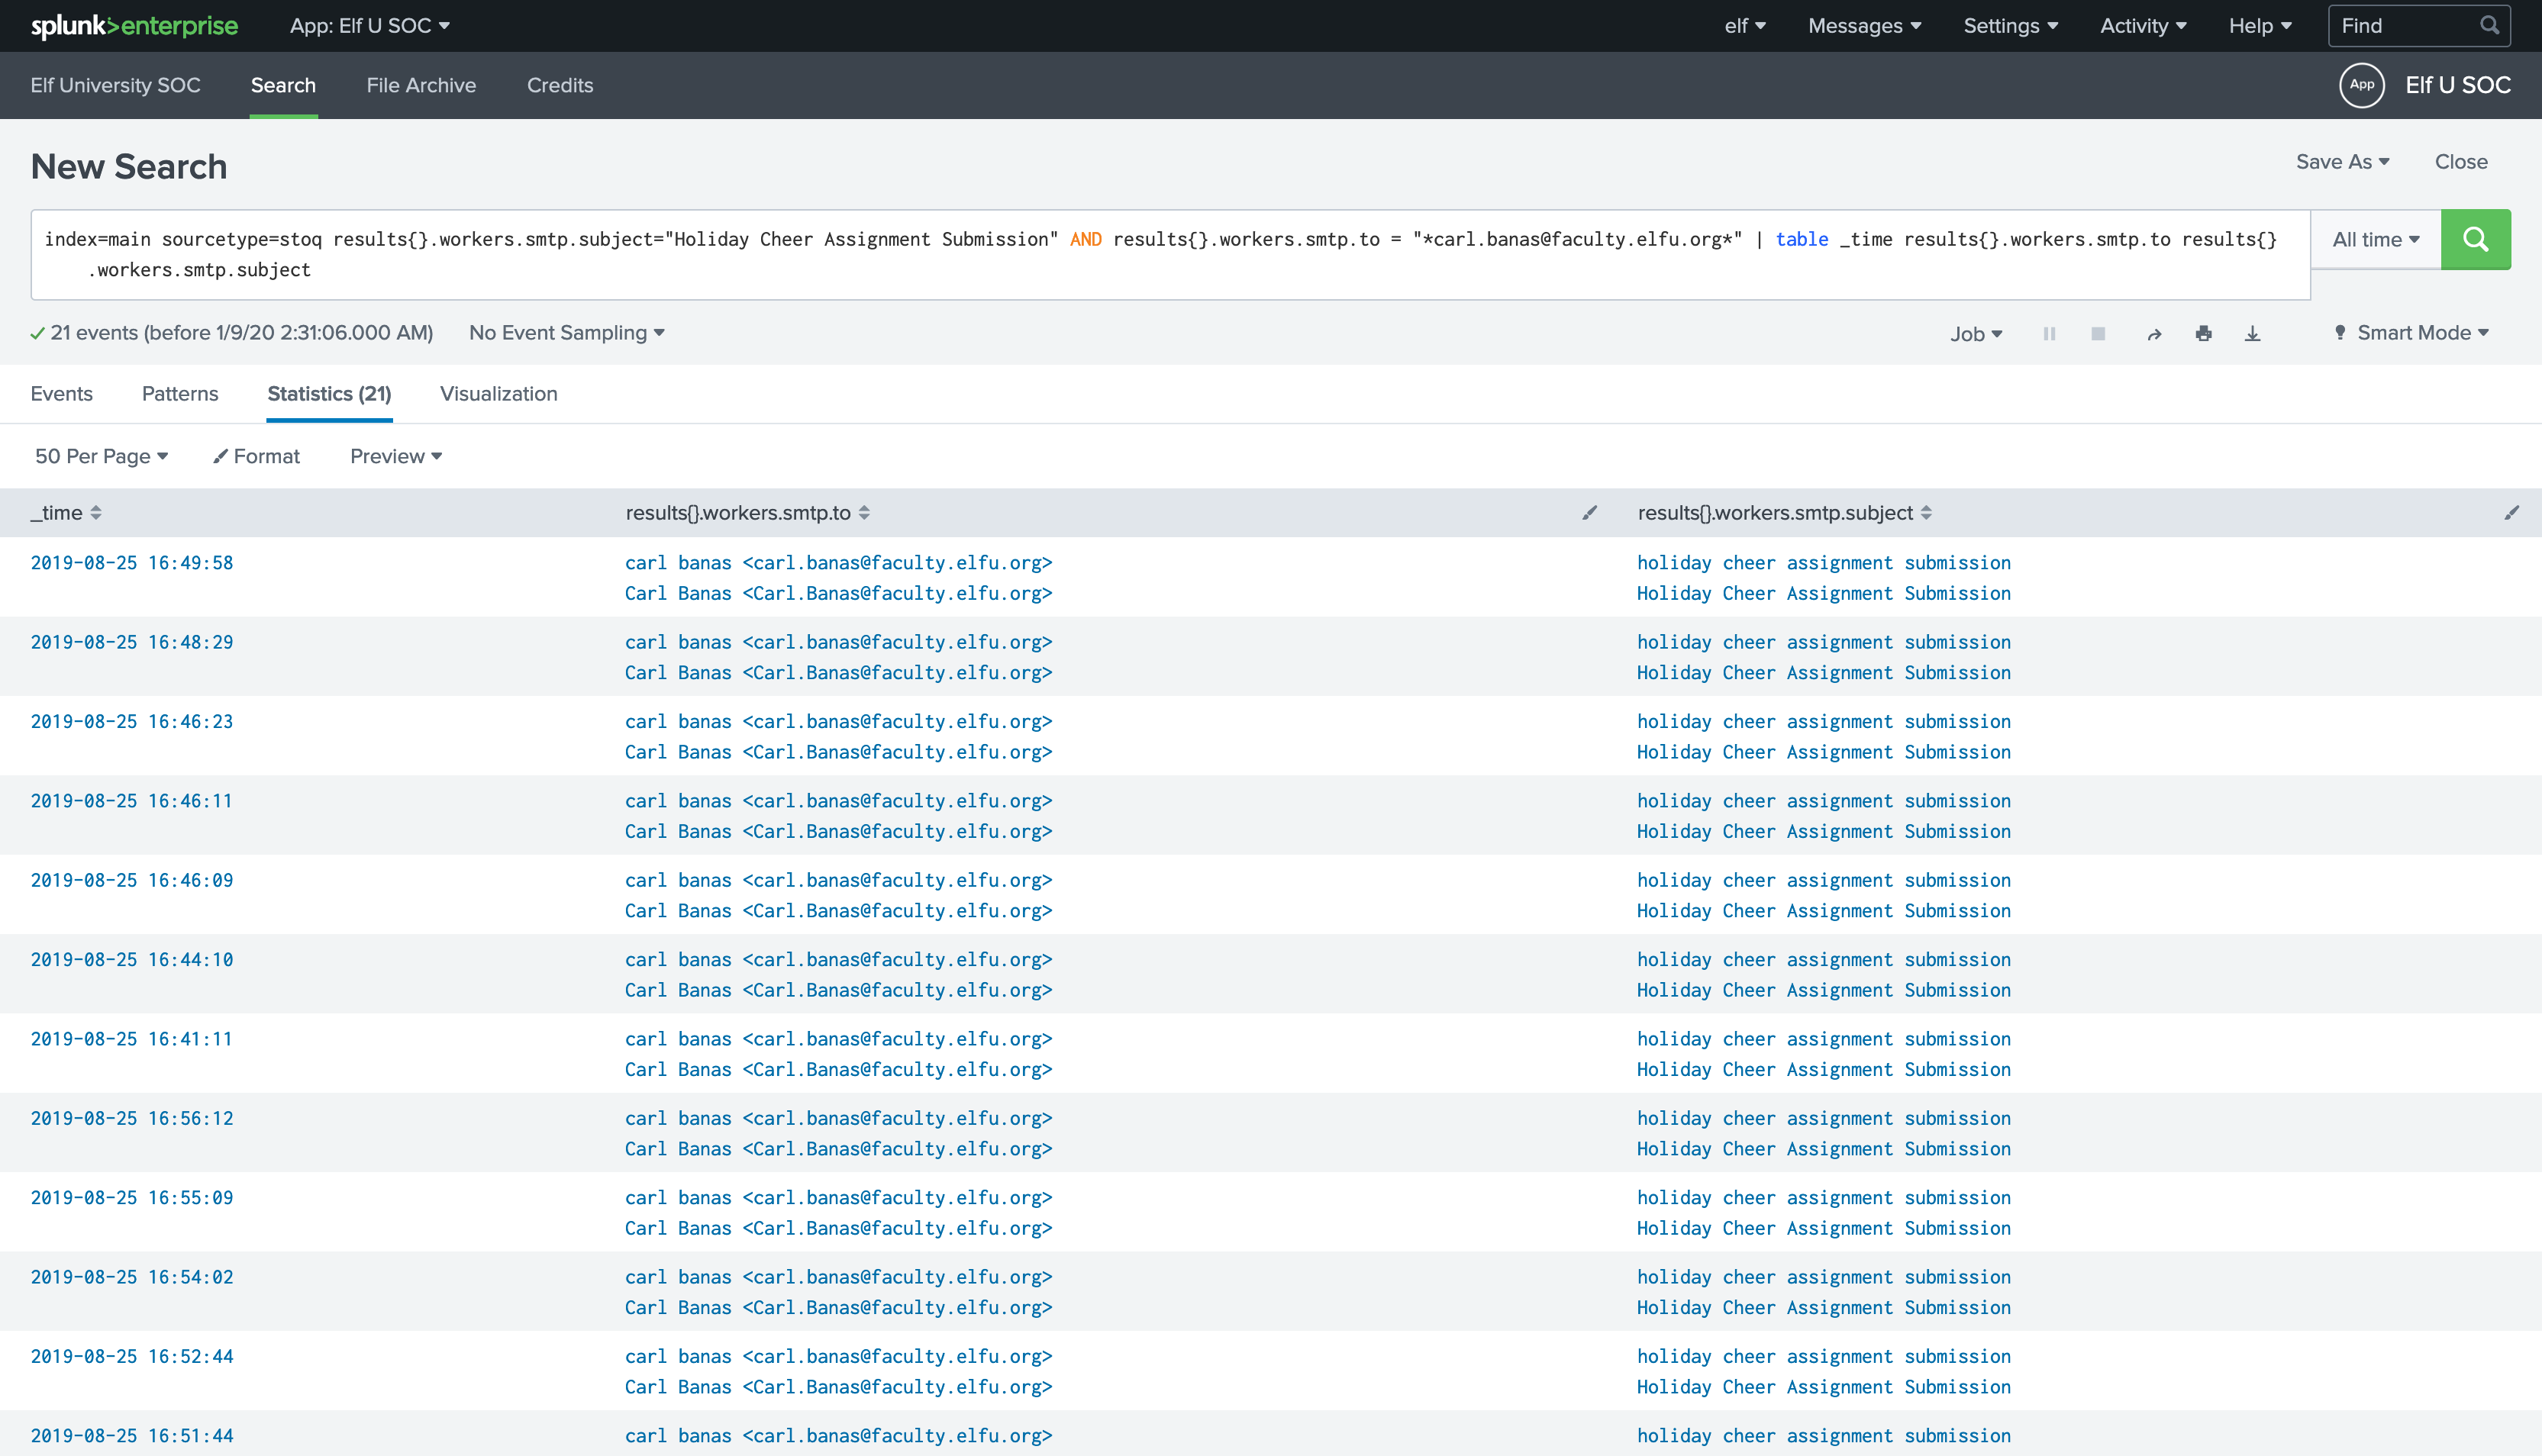
Task: Edit format of smtp.to column
Action: point(1589,513)
